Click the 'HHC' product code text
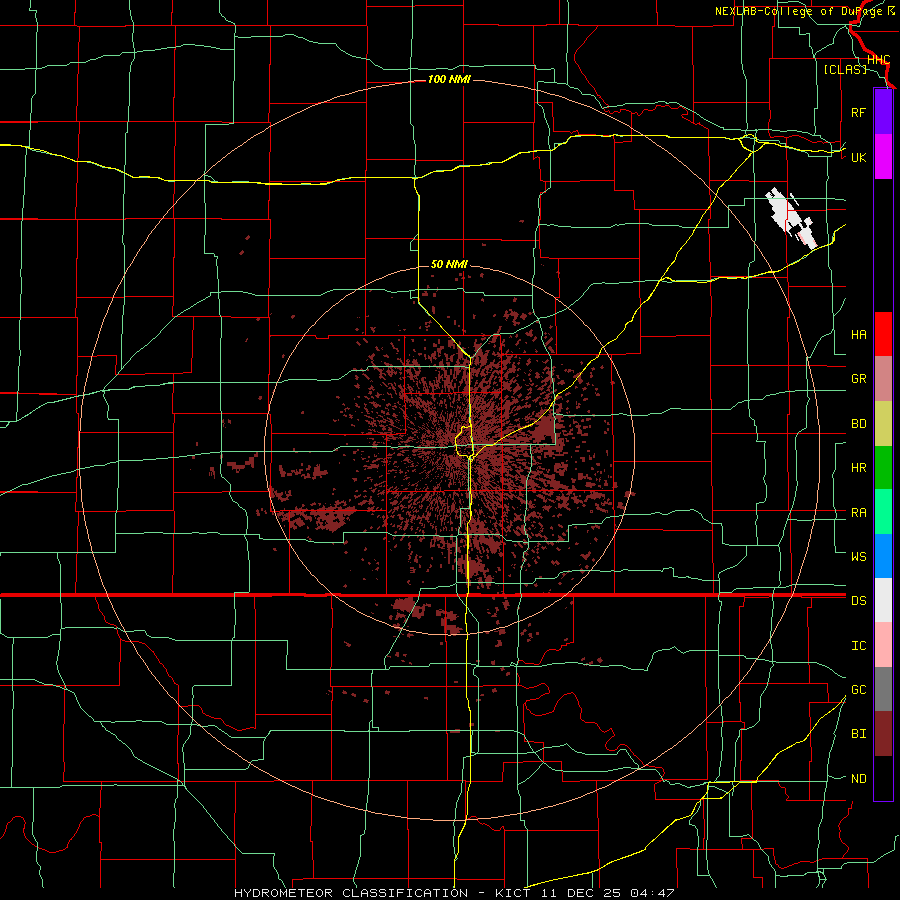Viewport: 900px width, 900px height. 878,60
